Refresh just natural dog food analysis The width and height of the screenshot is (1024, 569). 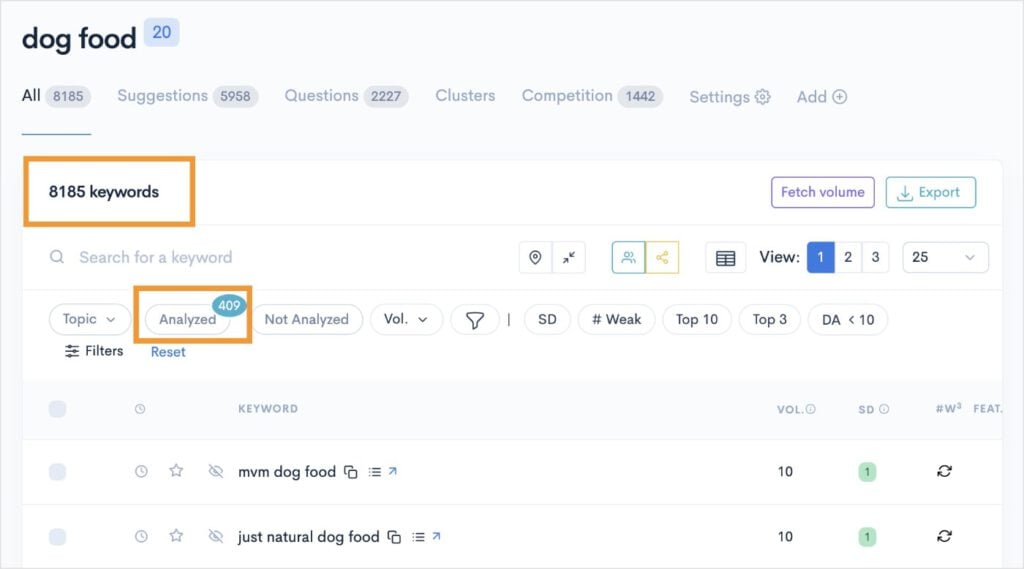944,536
